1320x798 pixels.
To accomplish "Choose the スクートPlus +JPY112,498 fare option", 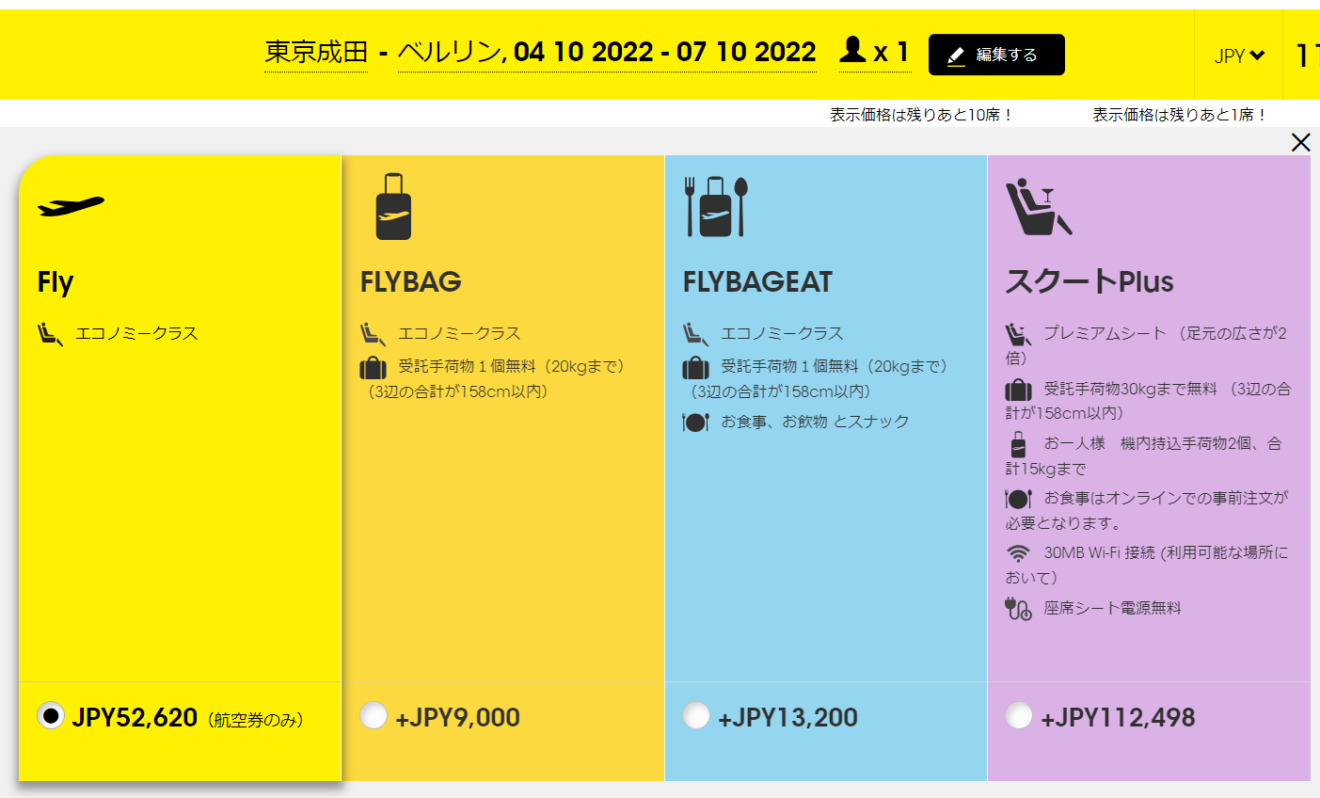I will coord(1020,716).
